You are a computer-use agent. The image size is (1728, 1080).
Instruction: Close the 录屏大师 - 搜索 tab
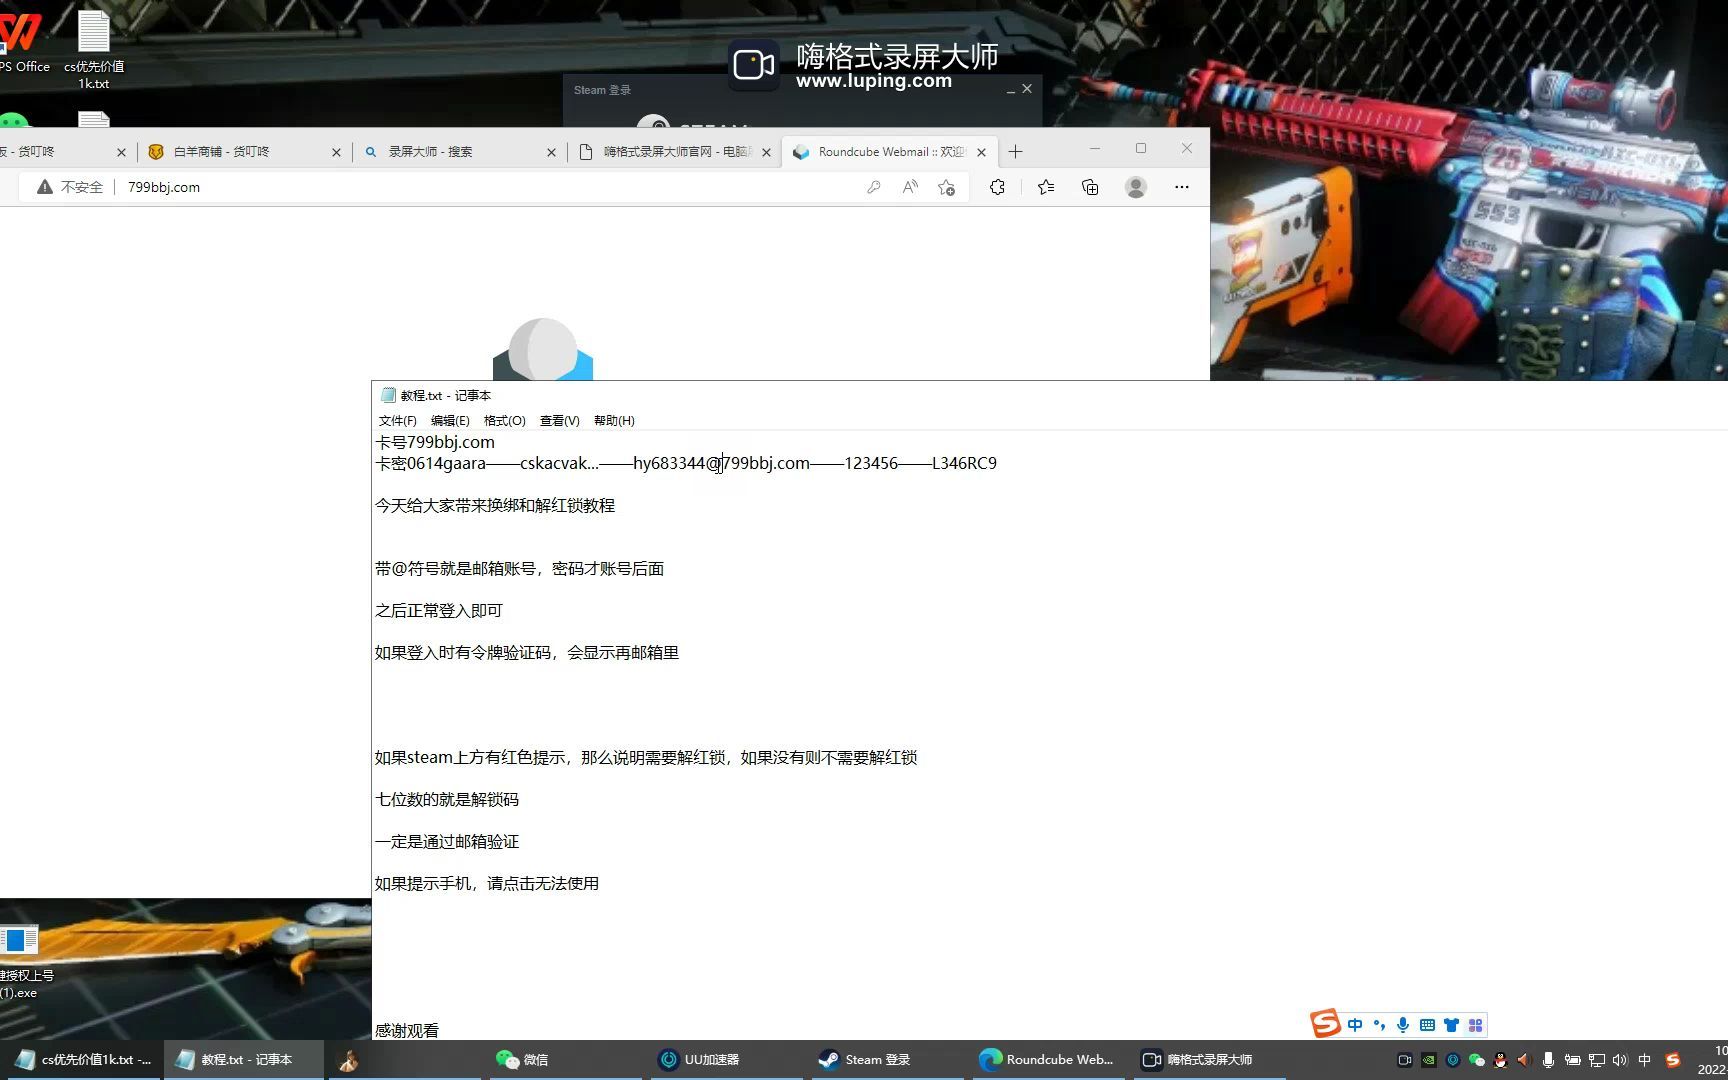click(x=551, y=152)
